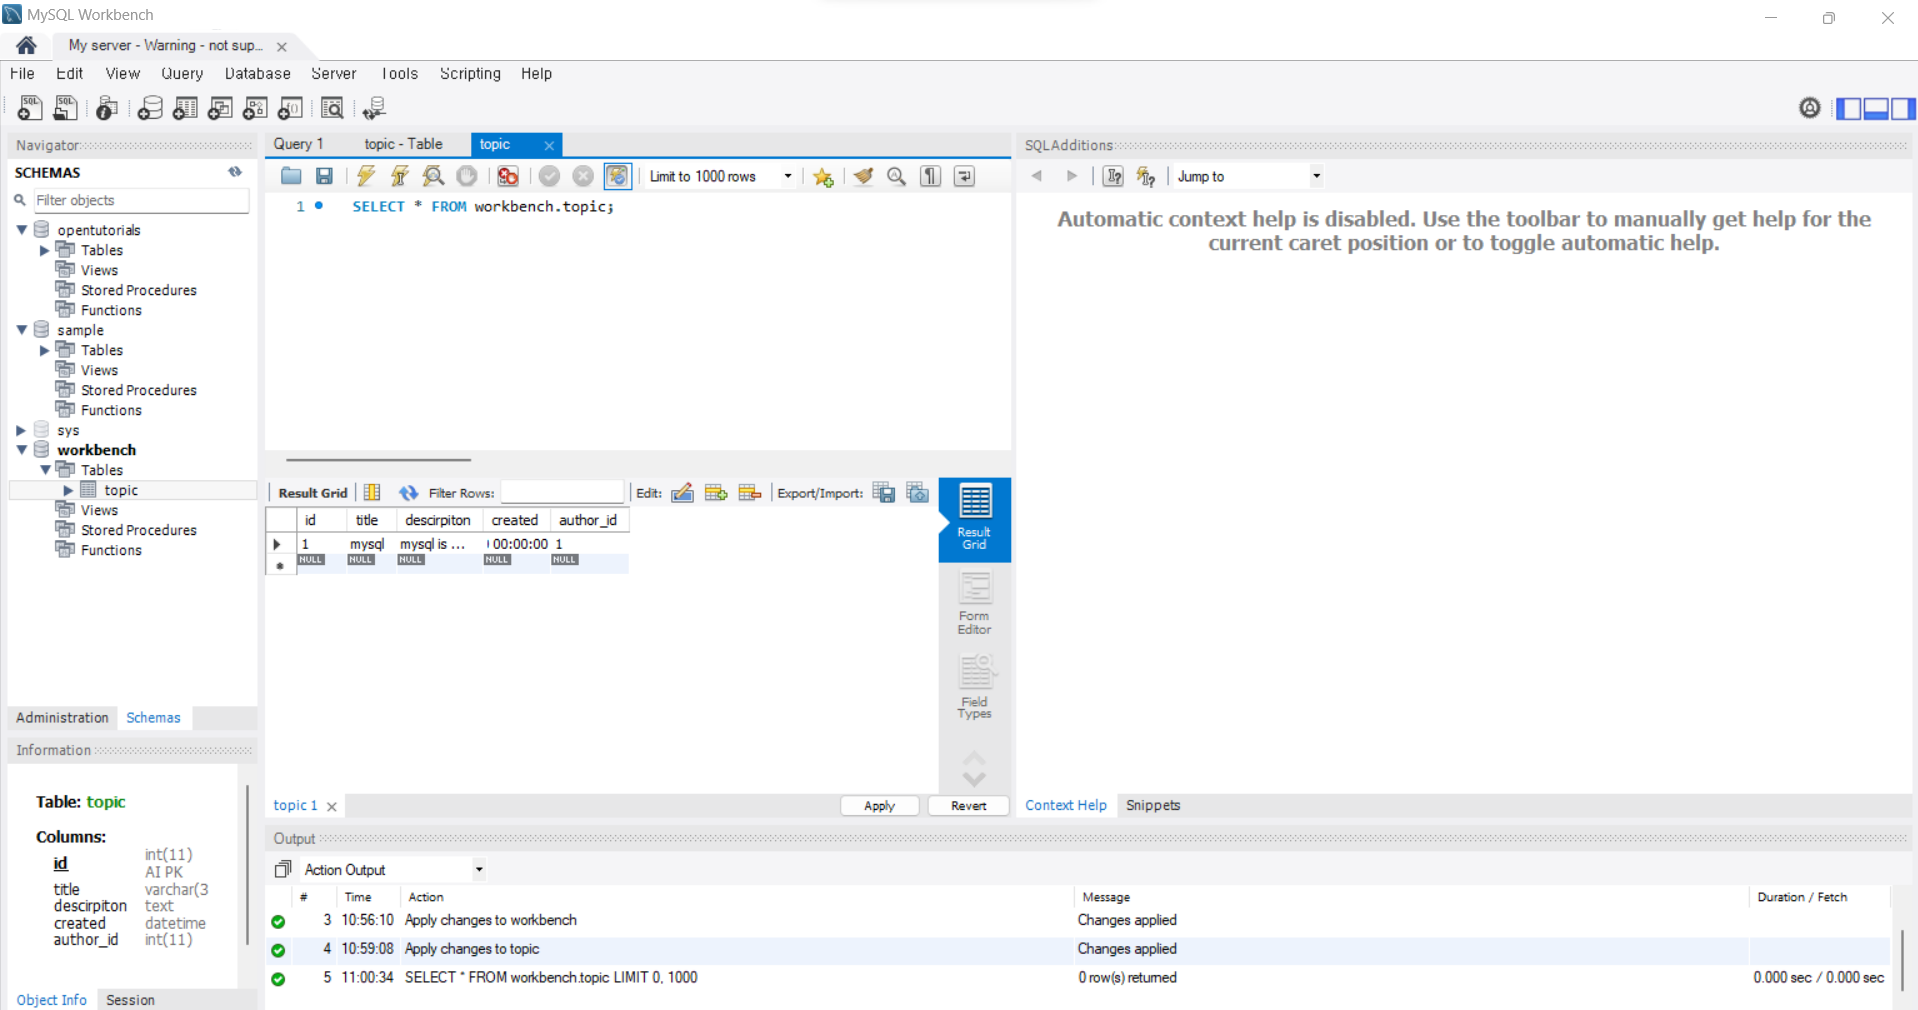Execute statement under keyboard cursor
The width and height of the screenshot is (1918, 1010).
click(x=400, y=176)
